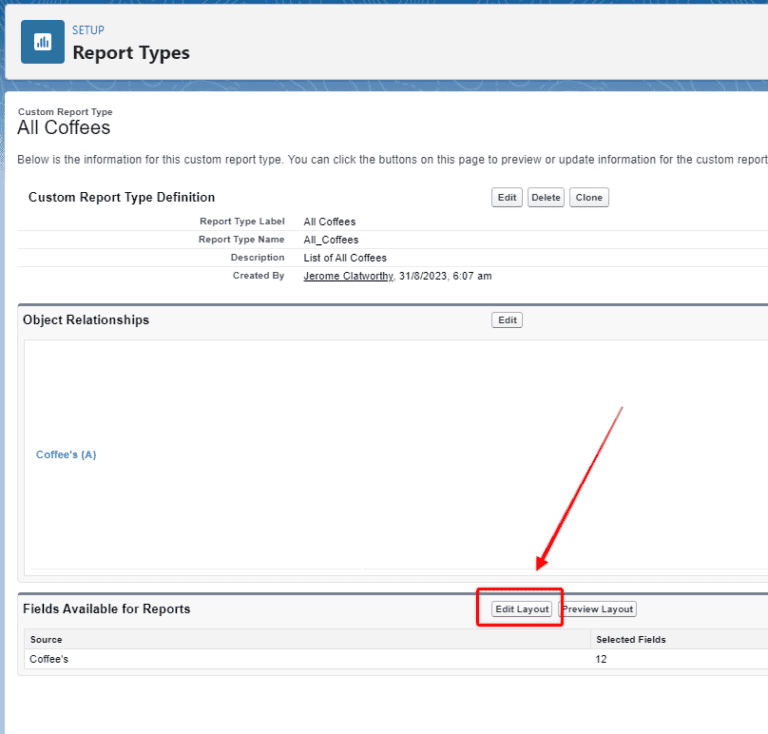The image size is (768, 734).
Task: Click Edit in Custom Report Type Definition
Action: [507, 197]
